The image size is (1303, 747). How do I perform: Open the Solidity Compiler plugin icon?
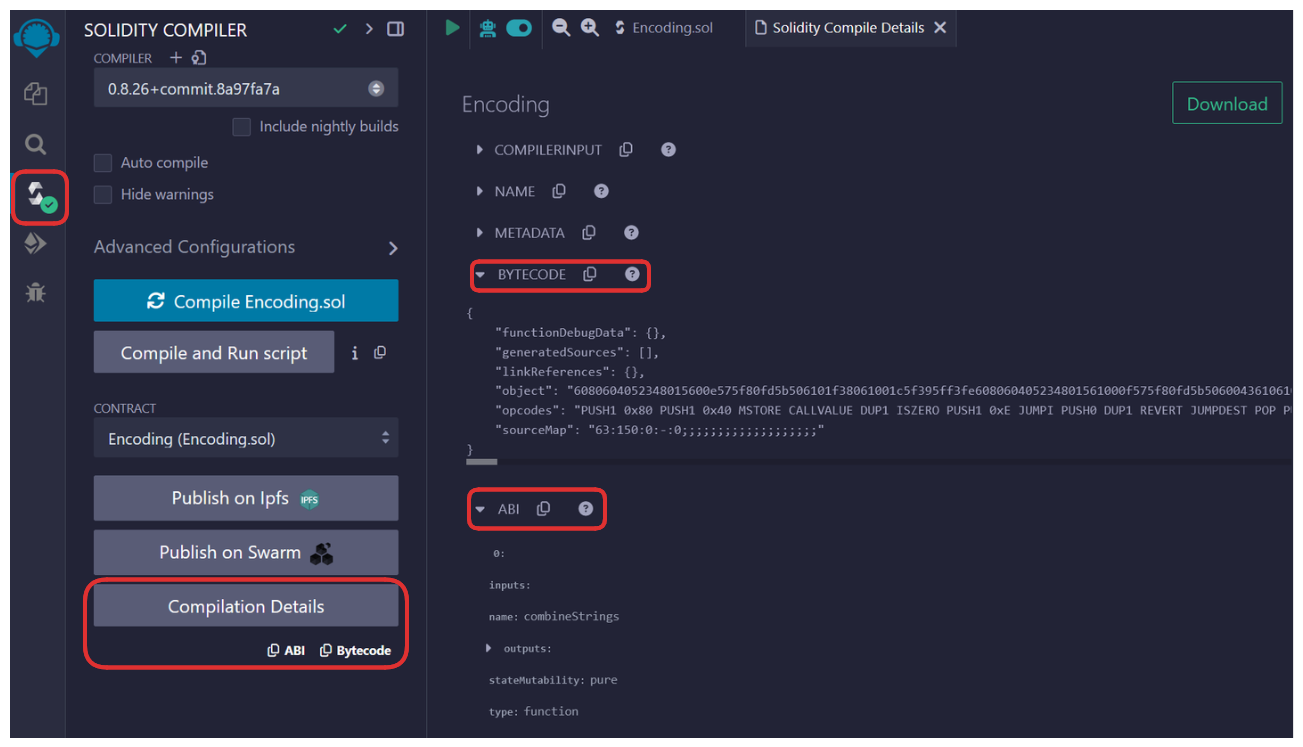coord(39,197)
